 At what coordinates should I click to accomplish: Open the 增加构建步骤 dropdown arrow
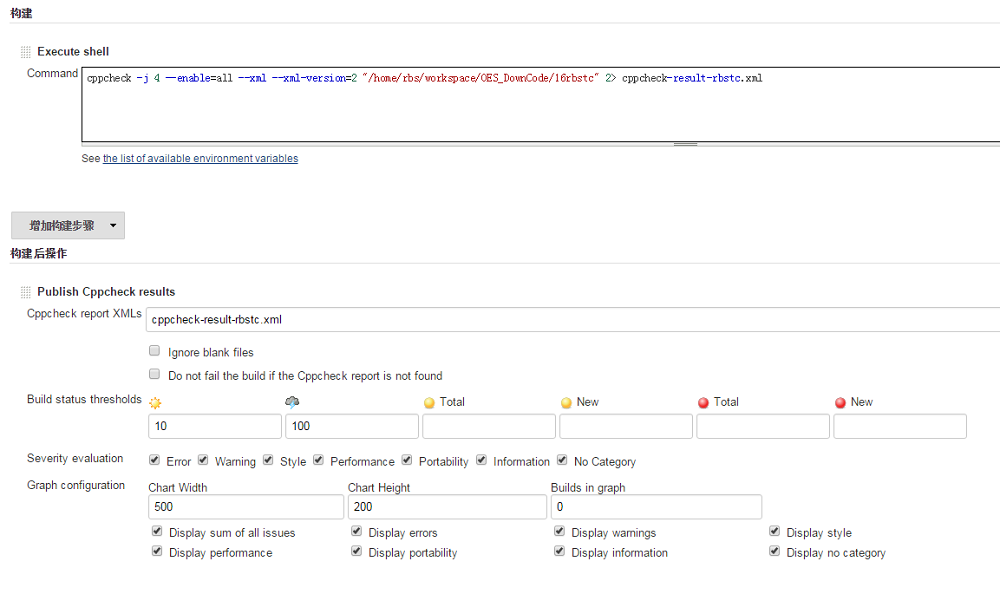[113, 225]
